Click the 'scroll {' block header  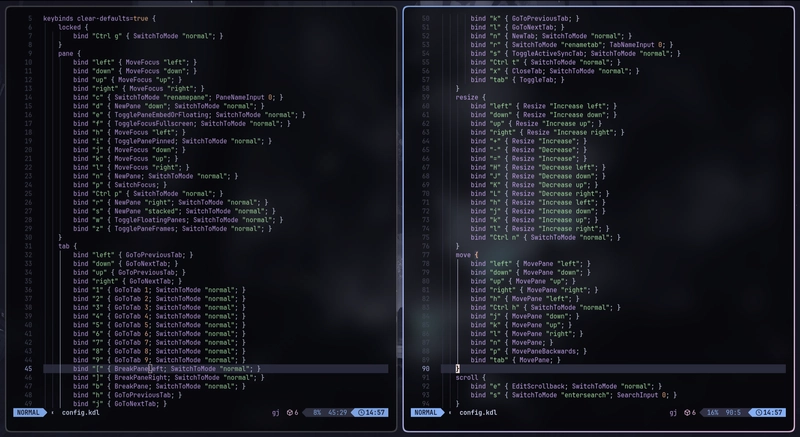470,378
